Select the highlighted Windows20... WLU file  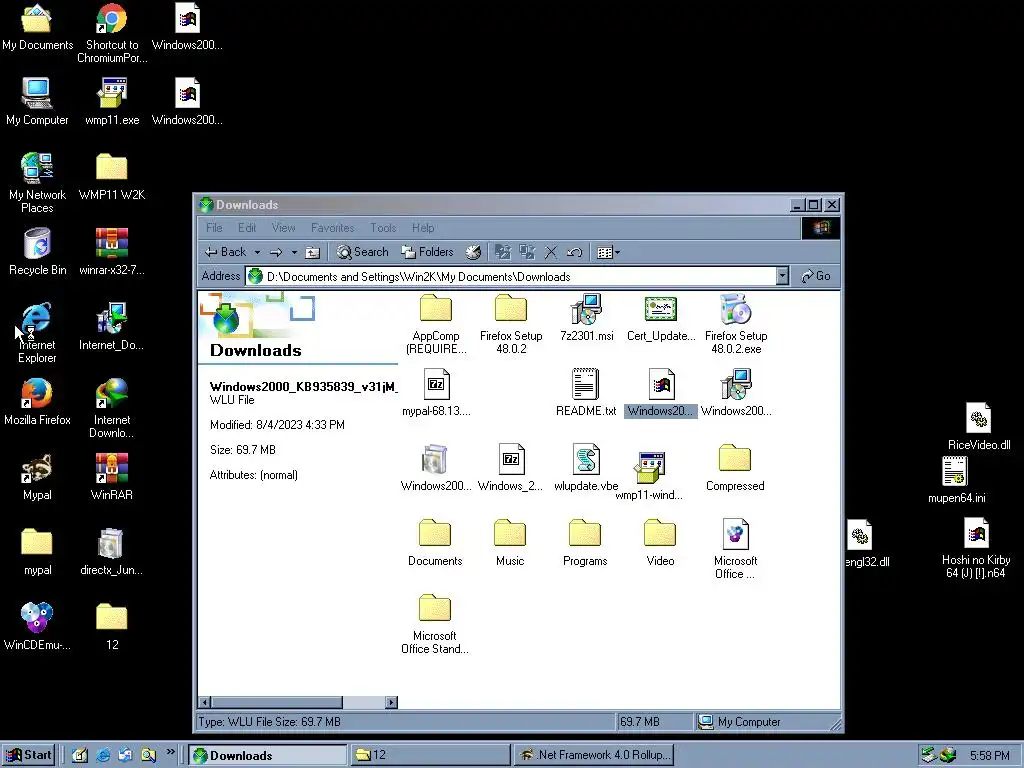pos(661,392)
